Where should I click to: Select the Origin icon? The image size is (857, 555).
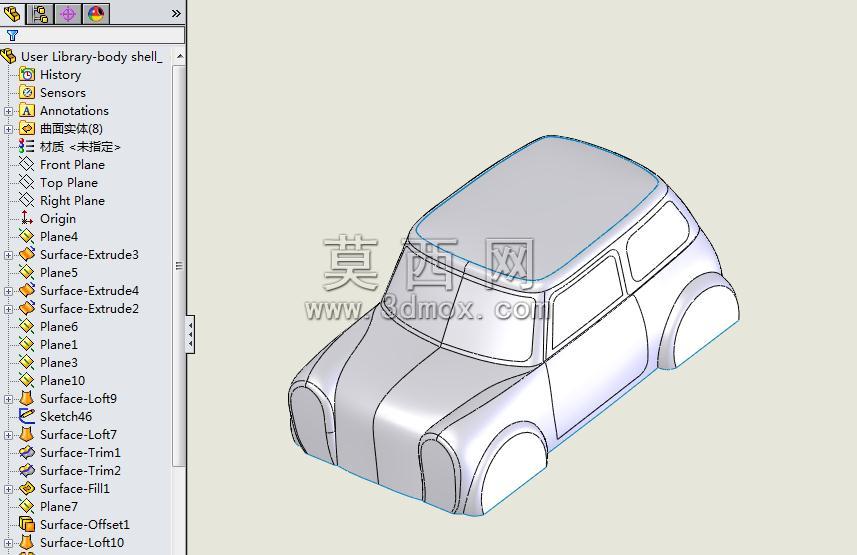[27, 218]
